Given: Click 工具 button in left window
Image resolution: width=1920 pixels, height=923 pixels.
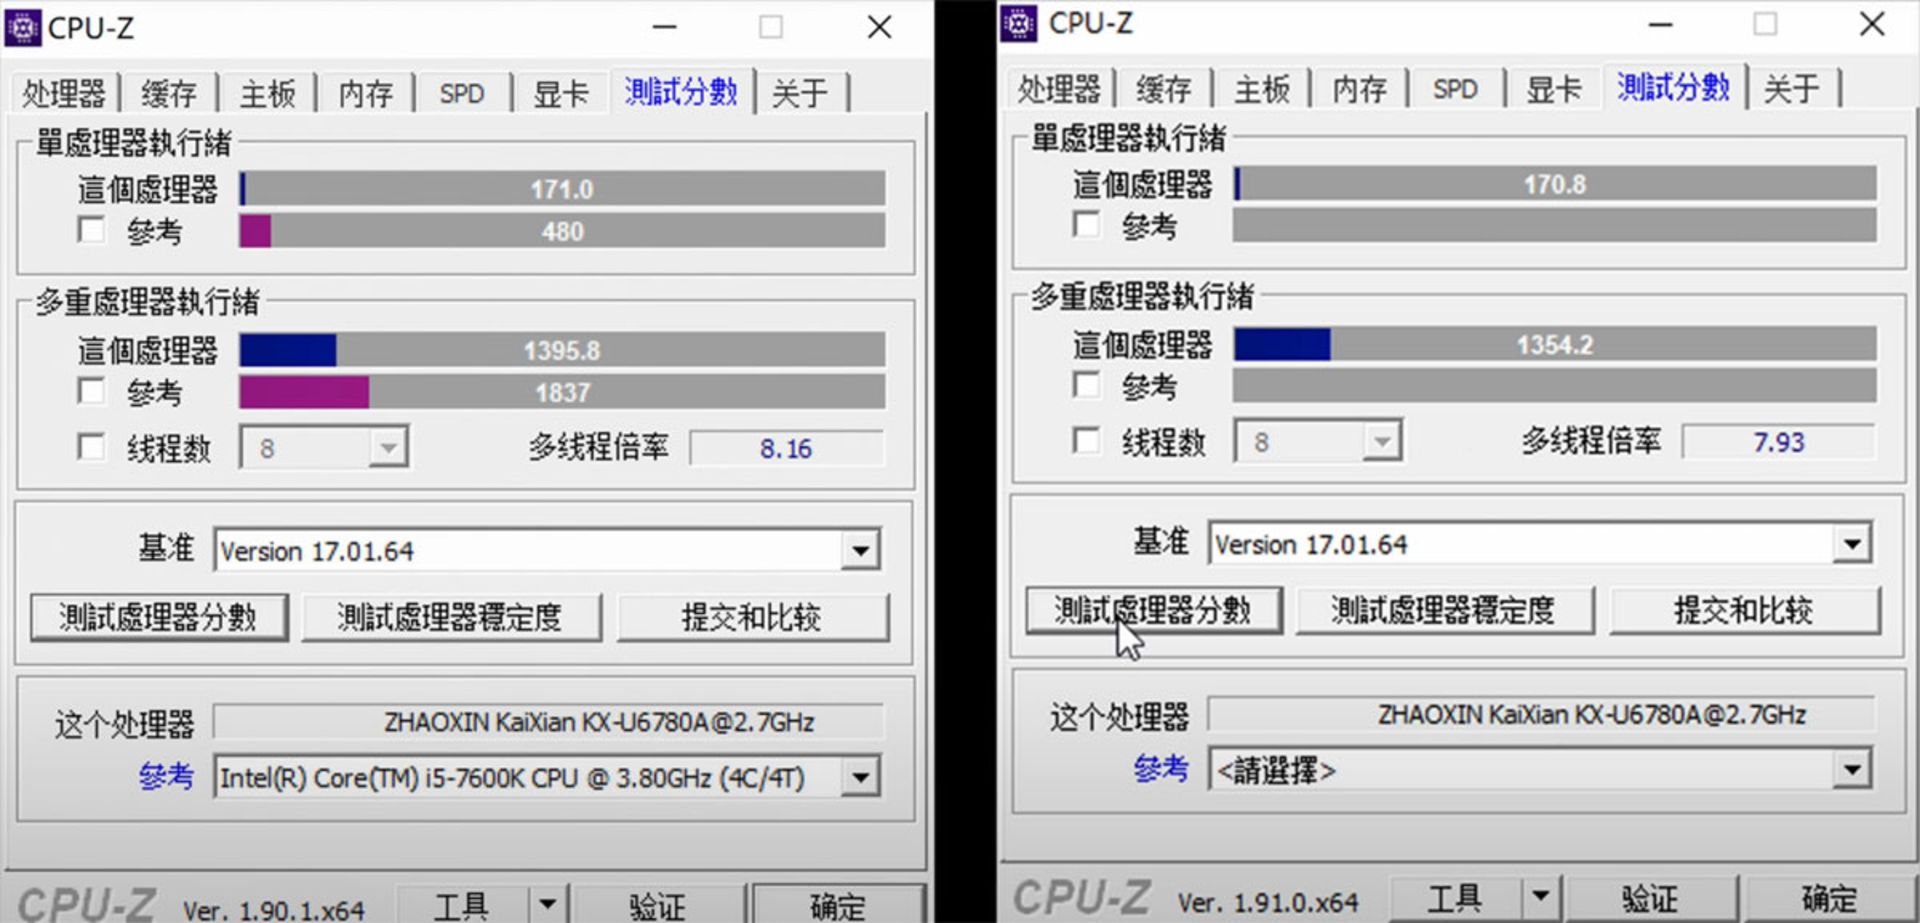Looking at the screenshot, I should tap(462, 905).
